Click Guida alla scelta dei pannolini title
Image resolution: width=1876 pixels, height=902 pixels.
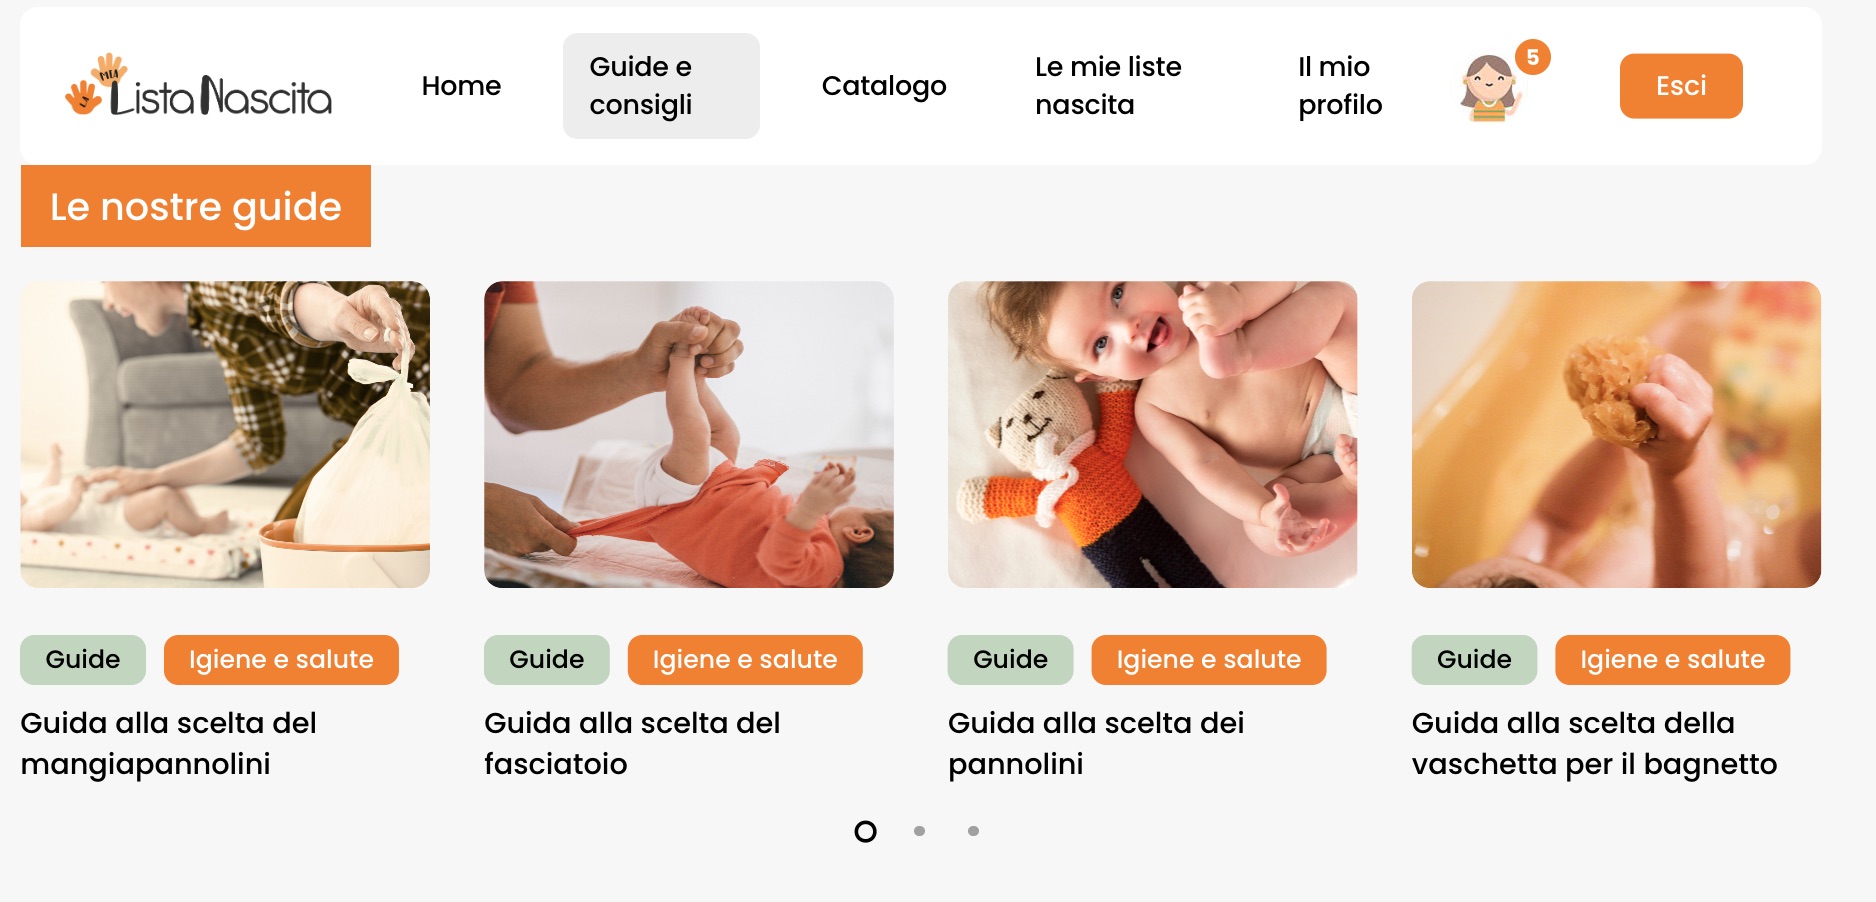tap(1096, 743)
